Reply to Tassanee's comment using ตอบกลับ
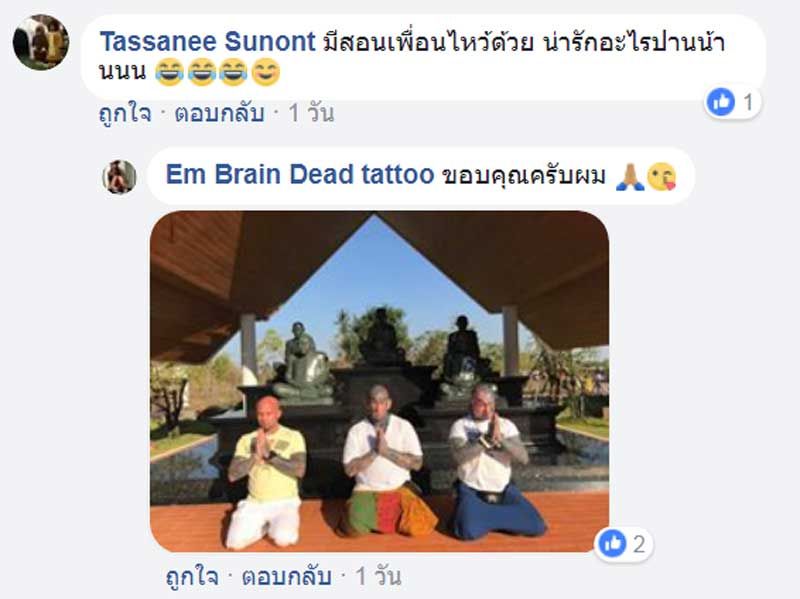Image resolution: width=800 pixels, height=599 pixels. click(219, 113)
